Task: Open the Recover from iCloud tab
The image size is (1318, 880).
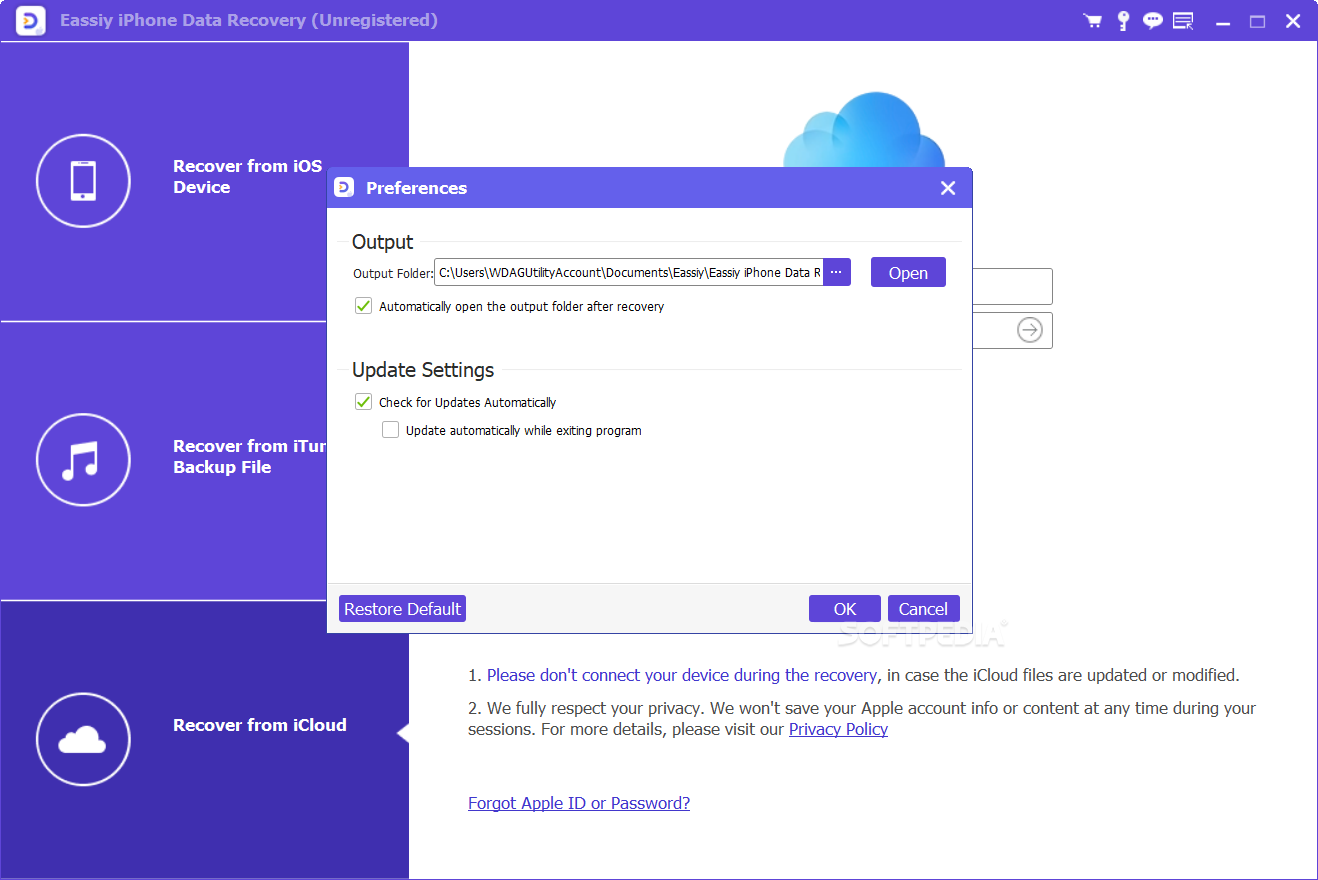Action: tap(204, 740)
